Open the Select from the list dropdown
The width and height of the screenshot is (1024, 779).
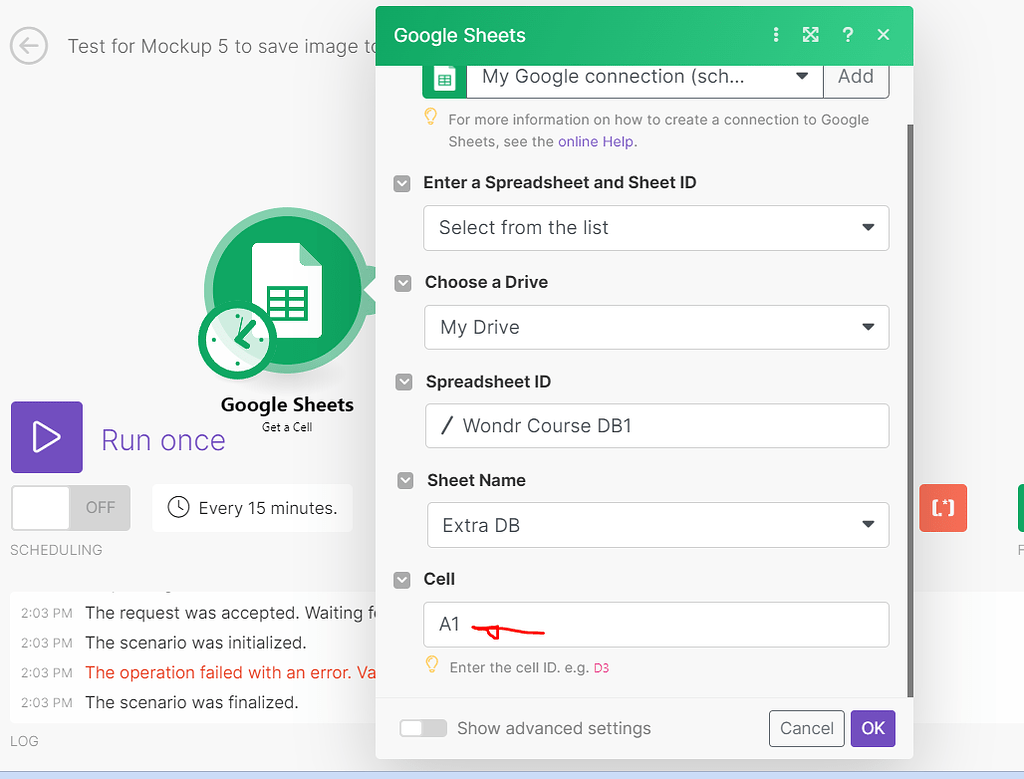tap(656, 228)
